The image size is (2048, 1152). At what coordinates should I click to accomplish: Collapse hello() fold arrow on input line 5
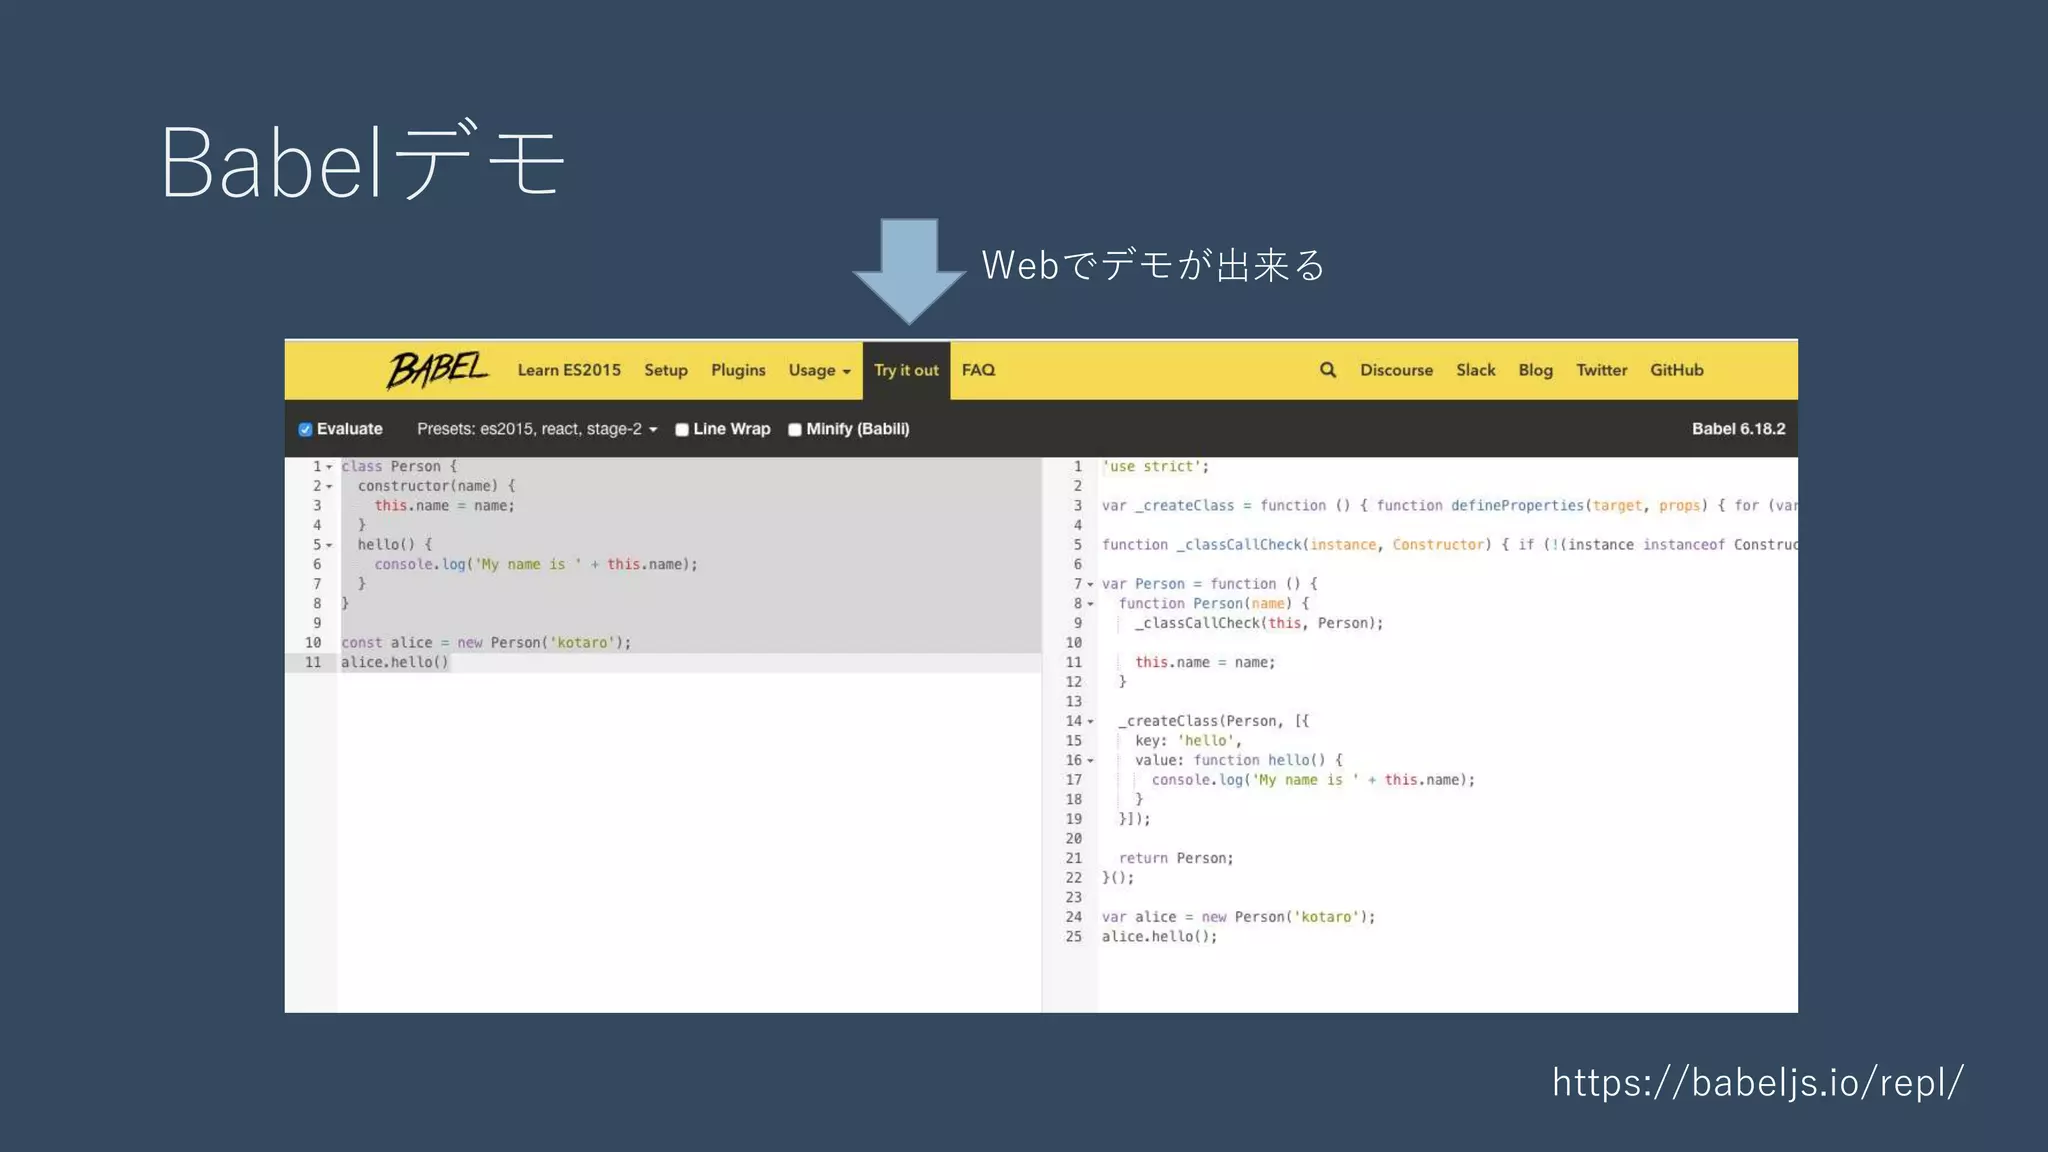click(x=329, y=545)
